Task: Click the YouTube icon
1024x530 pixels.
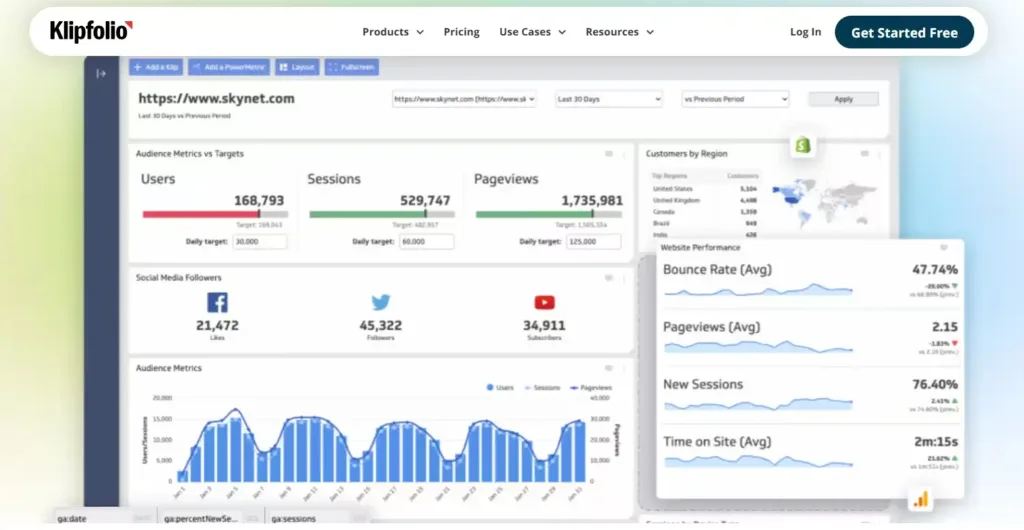Action: (545, 302)
